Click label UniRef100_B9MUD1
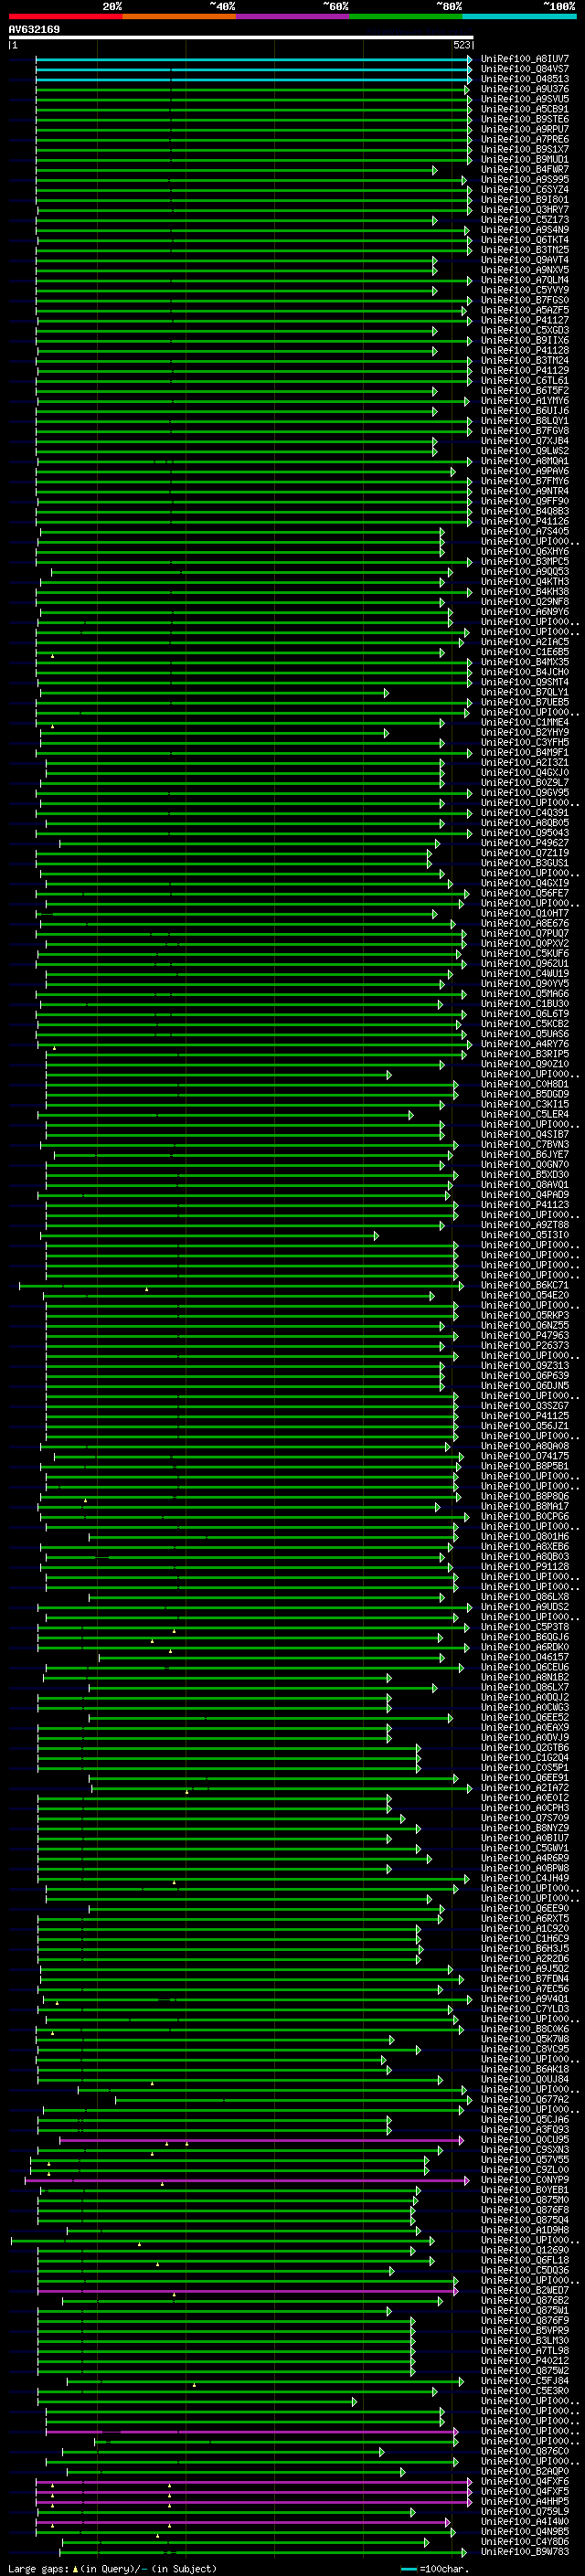585x2576 pixels. pyautogui.click(x=524, y=159)
